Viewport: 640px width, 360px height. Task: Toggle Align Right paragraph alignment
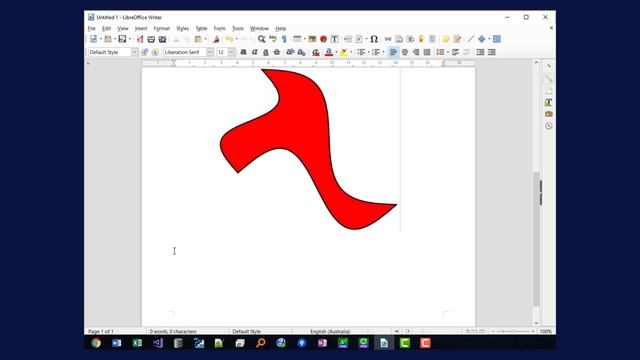[x=416, y=52]
